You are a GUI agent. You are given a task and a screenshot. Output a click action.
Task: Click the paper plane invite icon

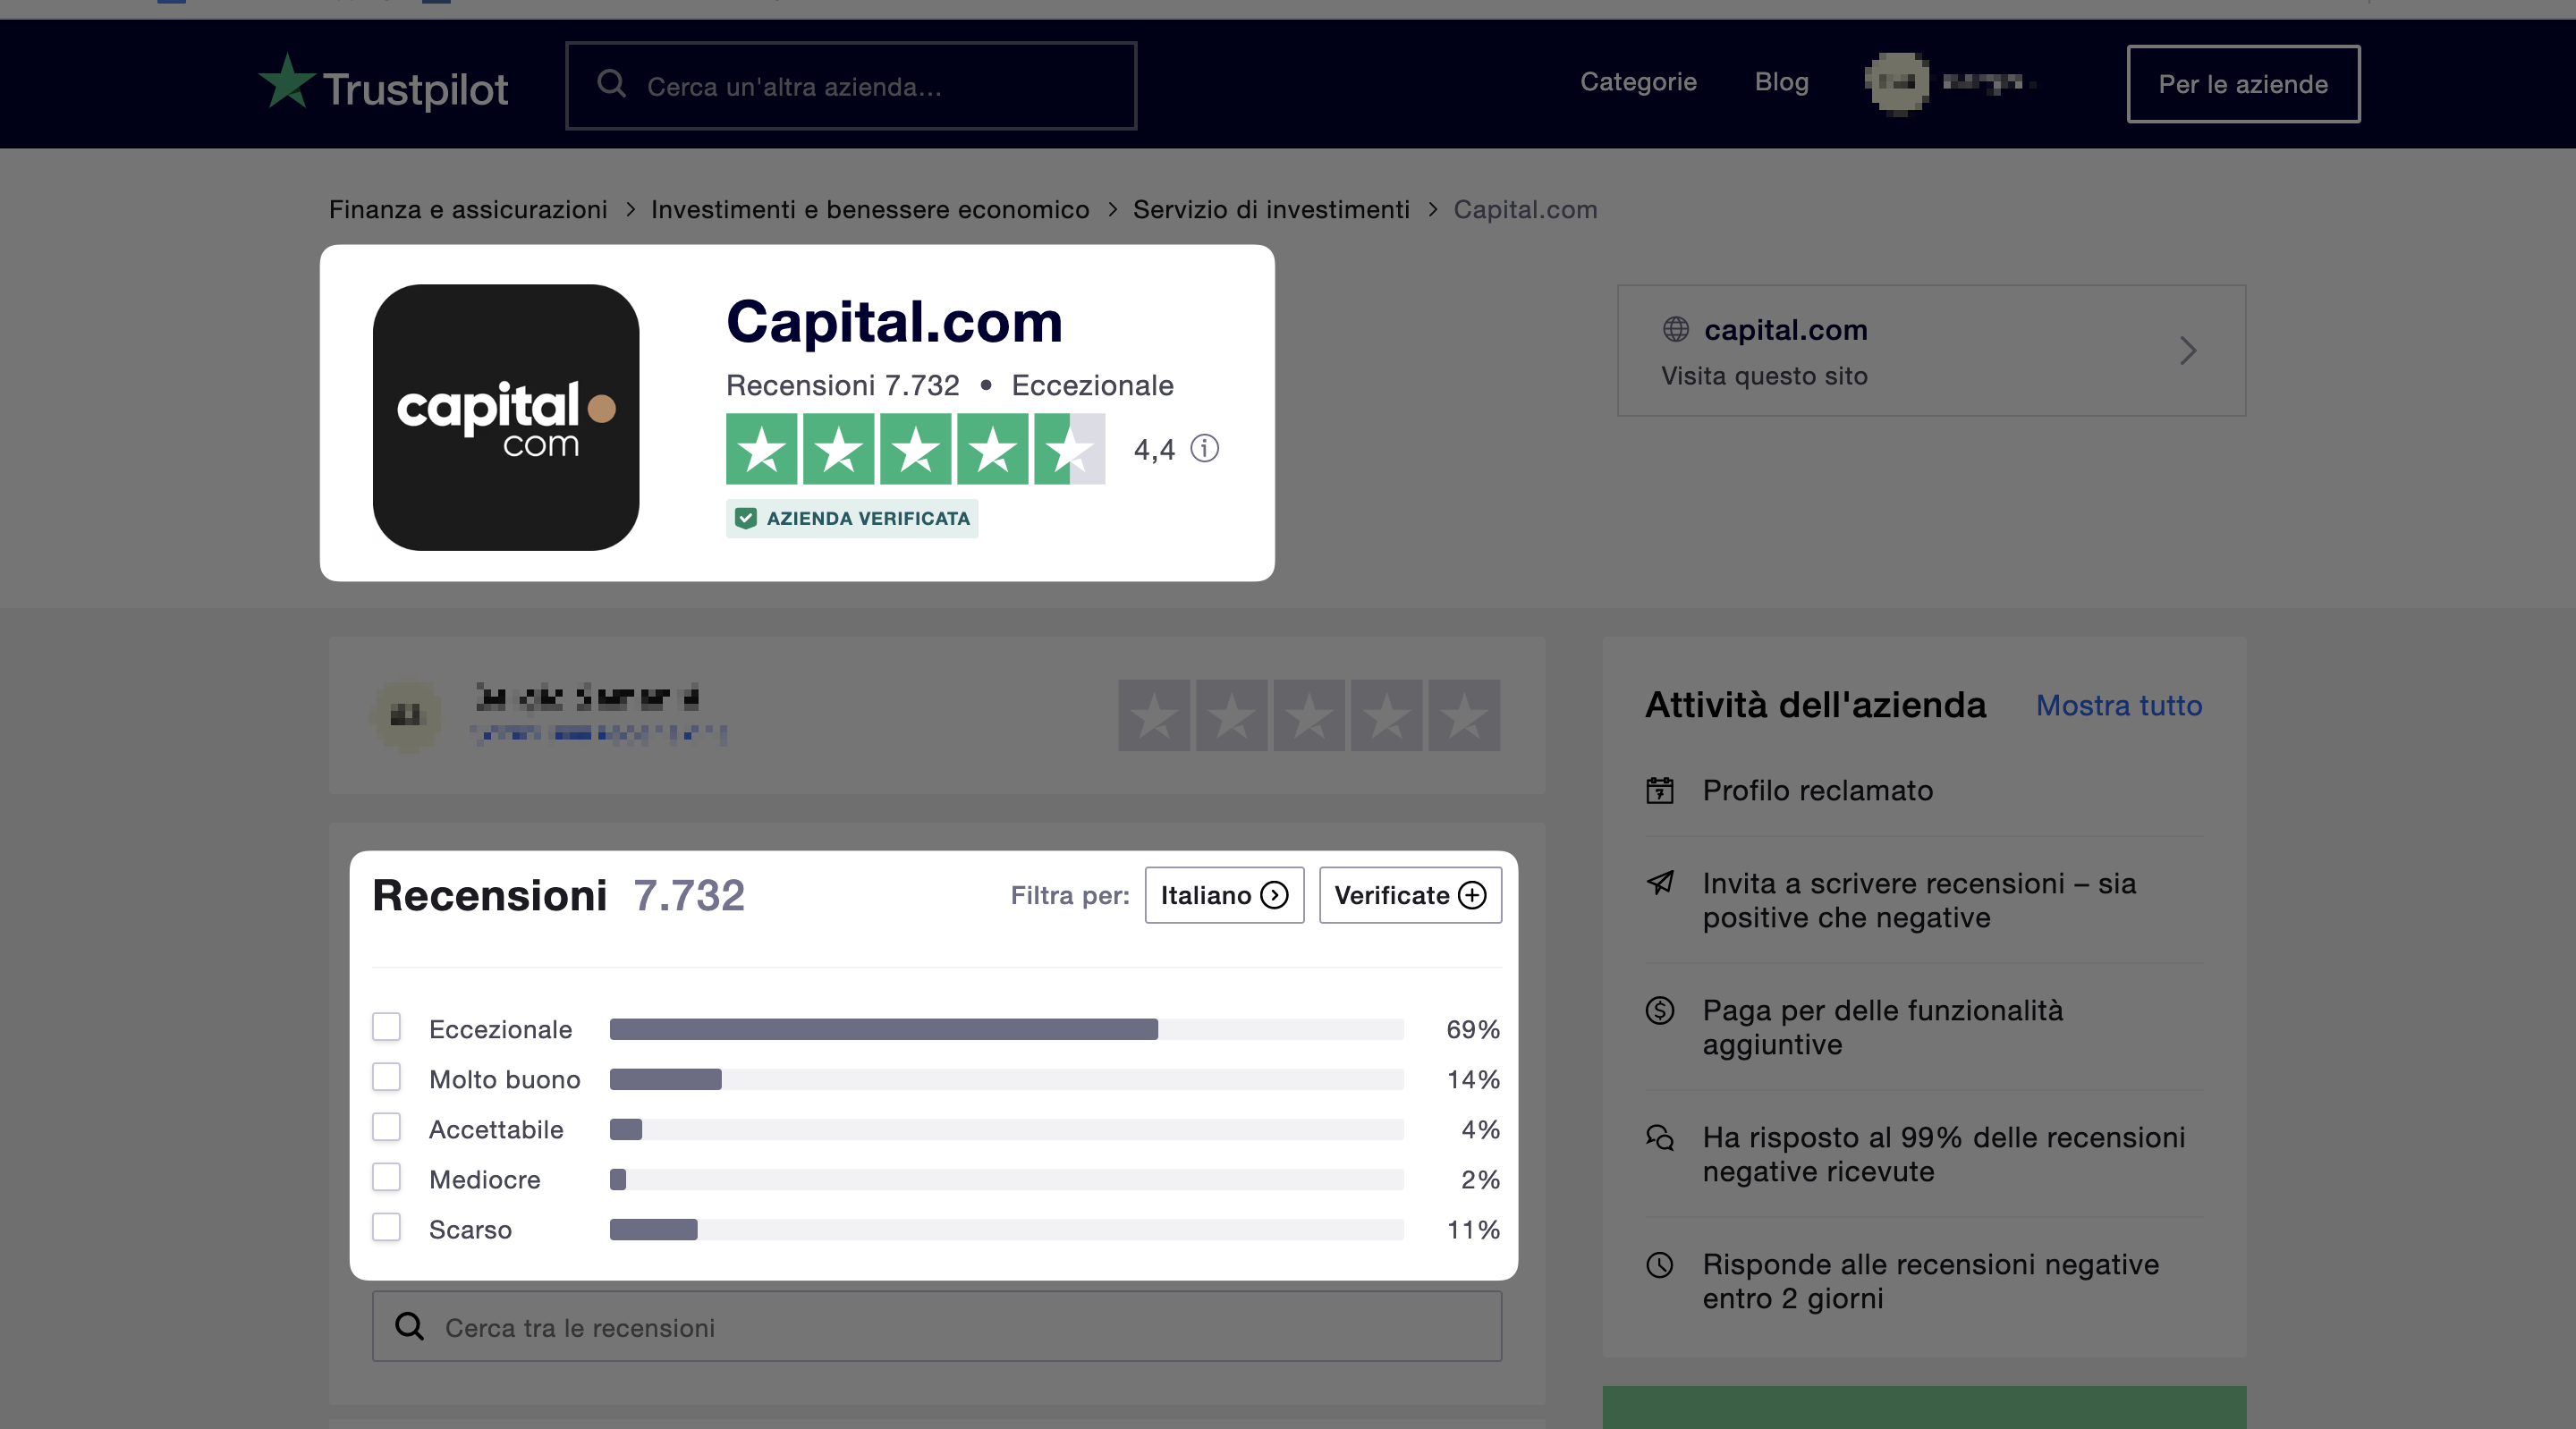1659,883
